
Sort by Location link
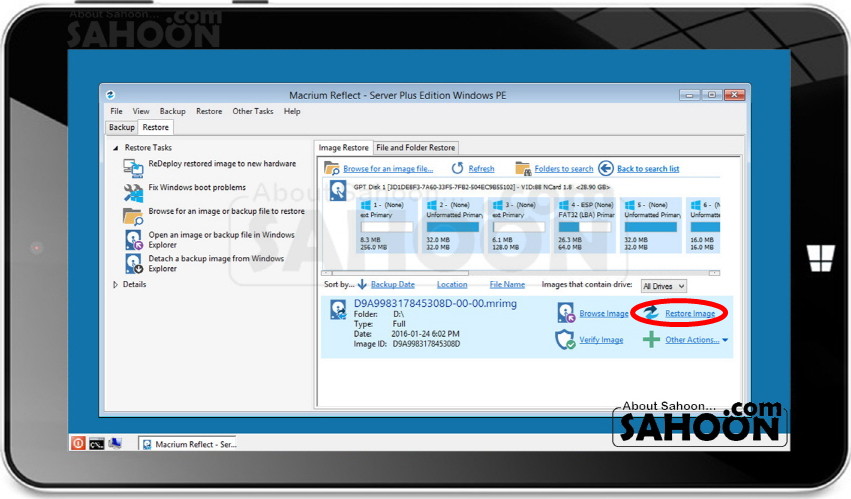point(452,285)
